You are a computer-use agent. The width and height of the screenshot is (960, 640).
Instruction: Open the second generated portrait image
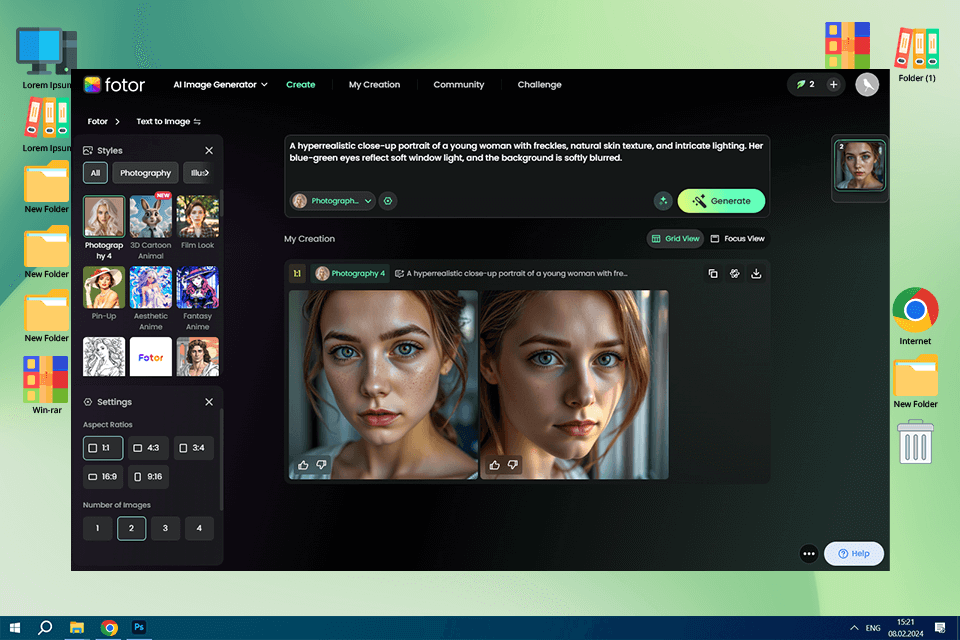[x=574, y=385]
